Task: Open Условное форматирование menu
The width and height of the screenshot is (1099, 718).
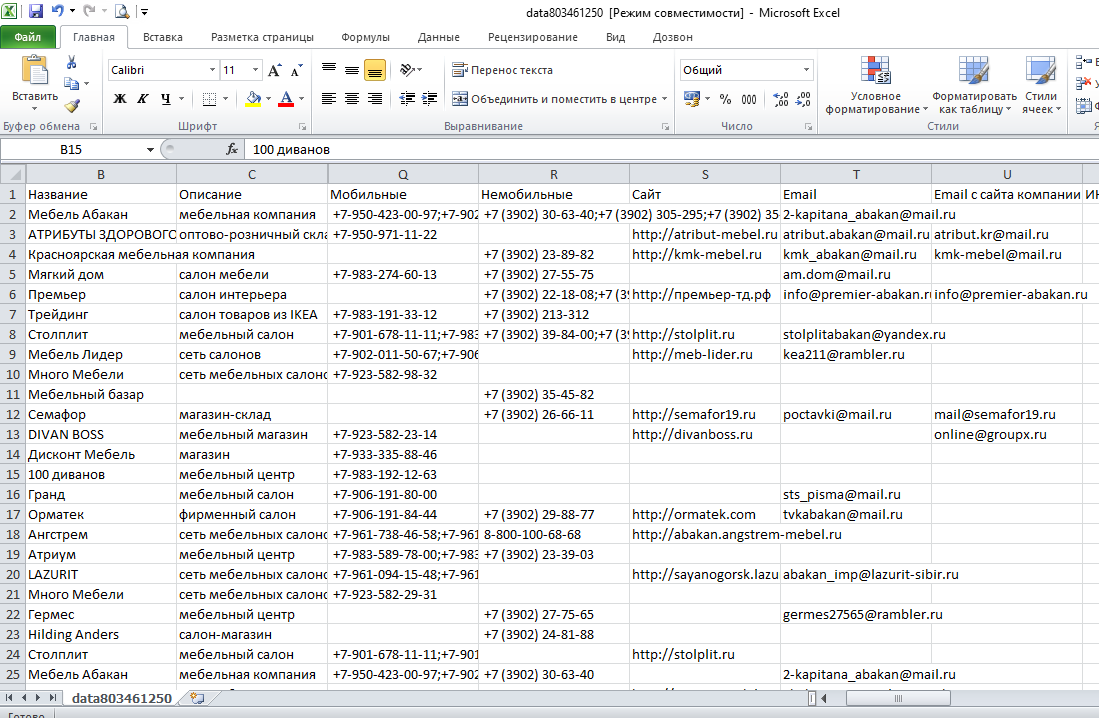Action: pos(876,86)
